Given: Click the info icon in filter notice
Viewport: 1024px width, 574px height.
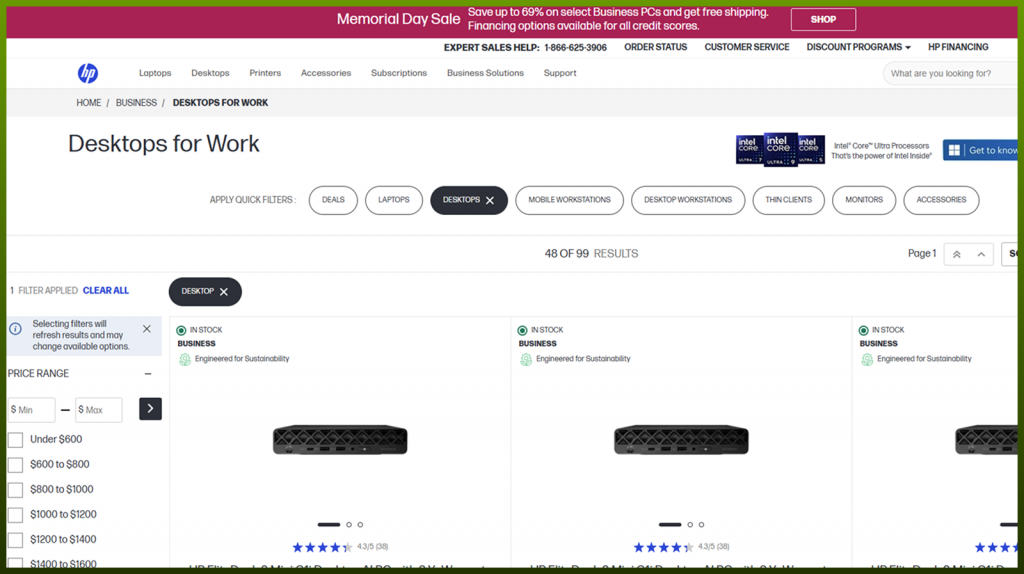Looking at the screenshot, I should point(16,329).
